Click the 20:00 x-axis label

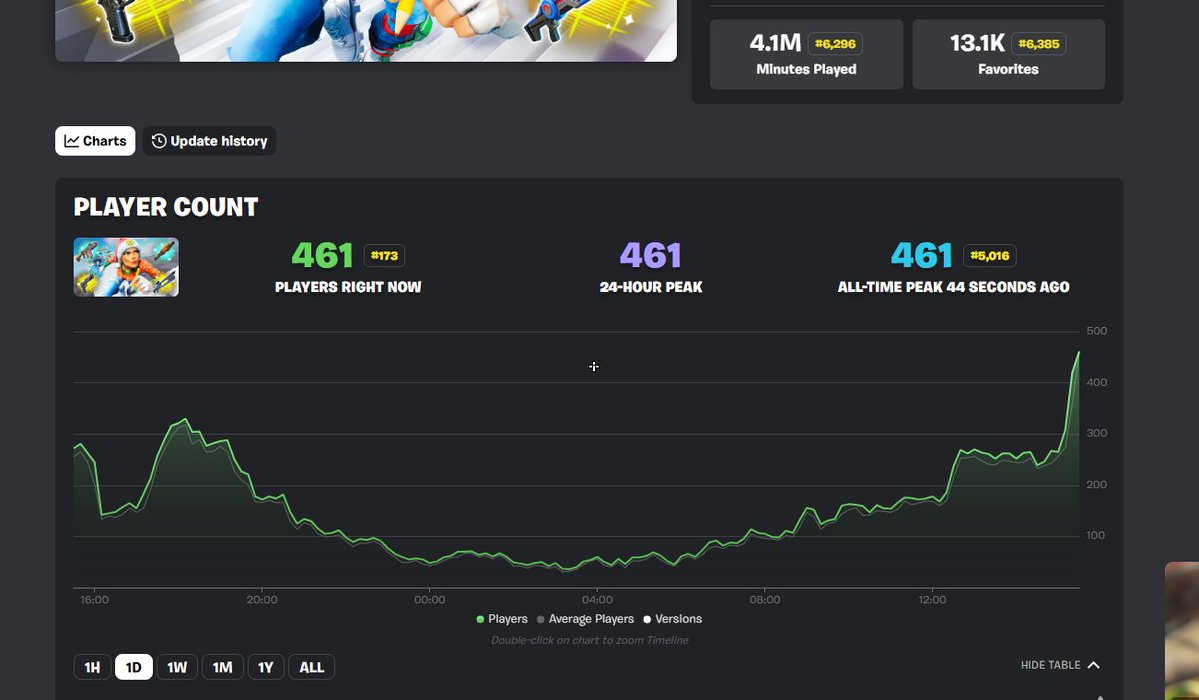(x=262, y=600)
